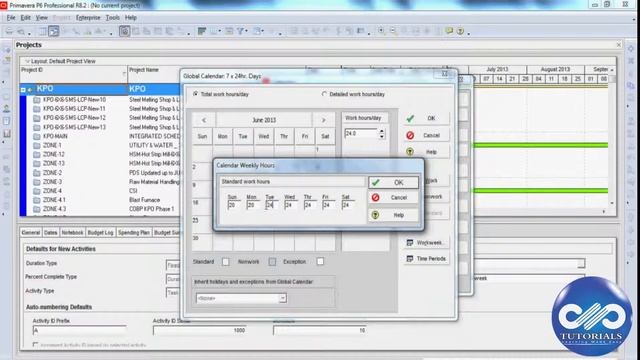Click the Print toolbar icon

click(9, 31)
